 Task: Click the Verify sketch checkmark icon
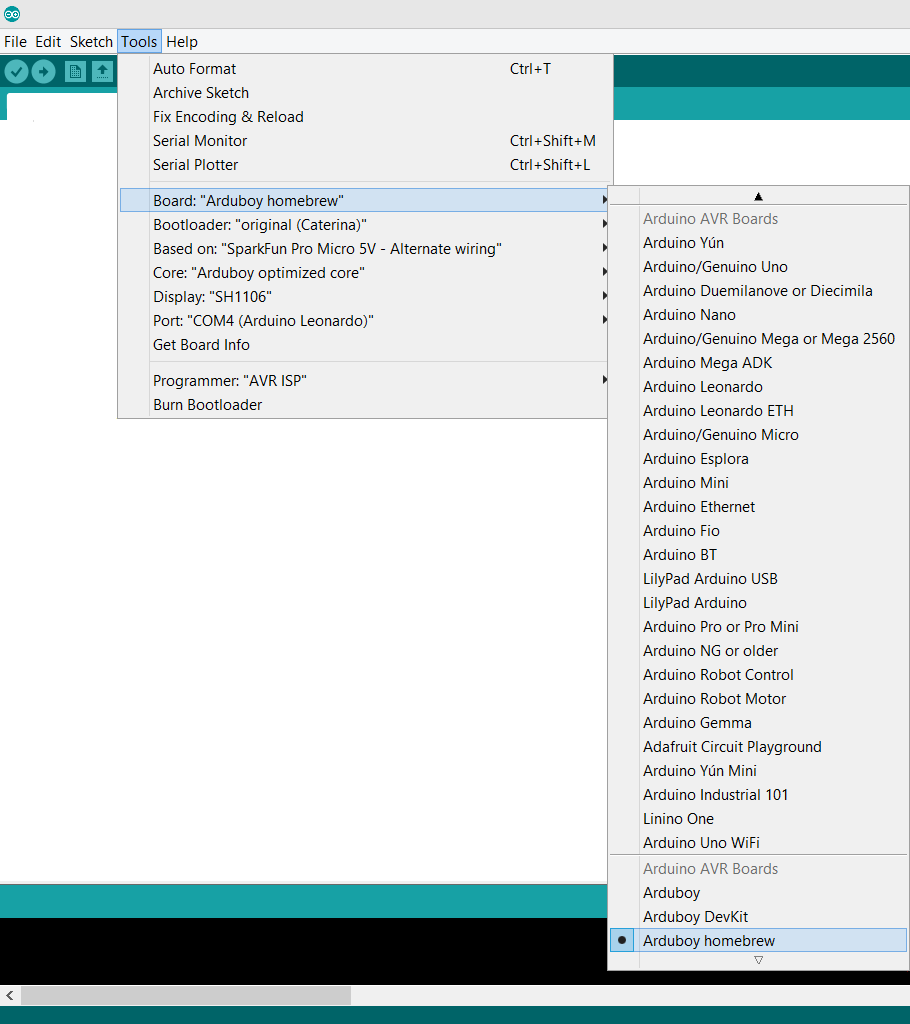16,71
